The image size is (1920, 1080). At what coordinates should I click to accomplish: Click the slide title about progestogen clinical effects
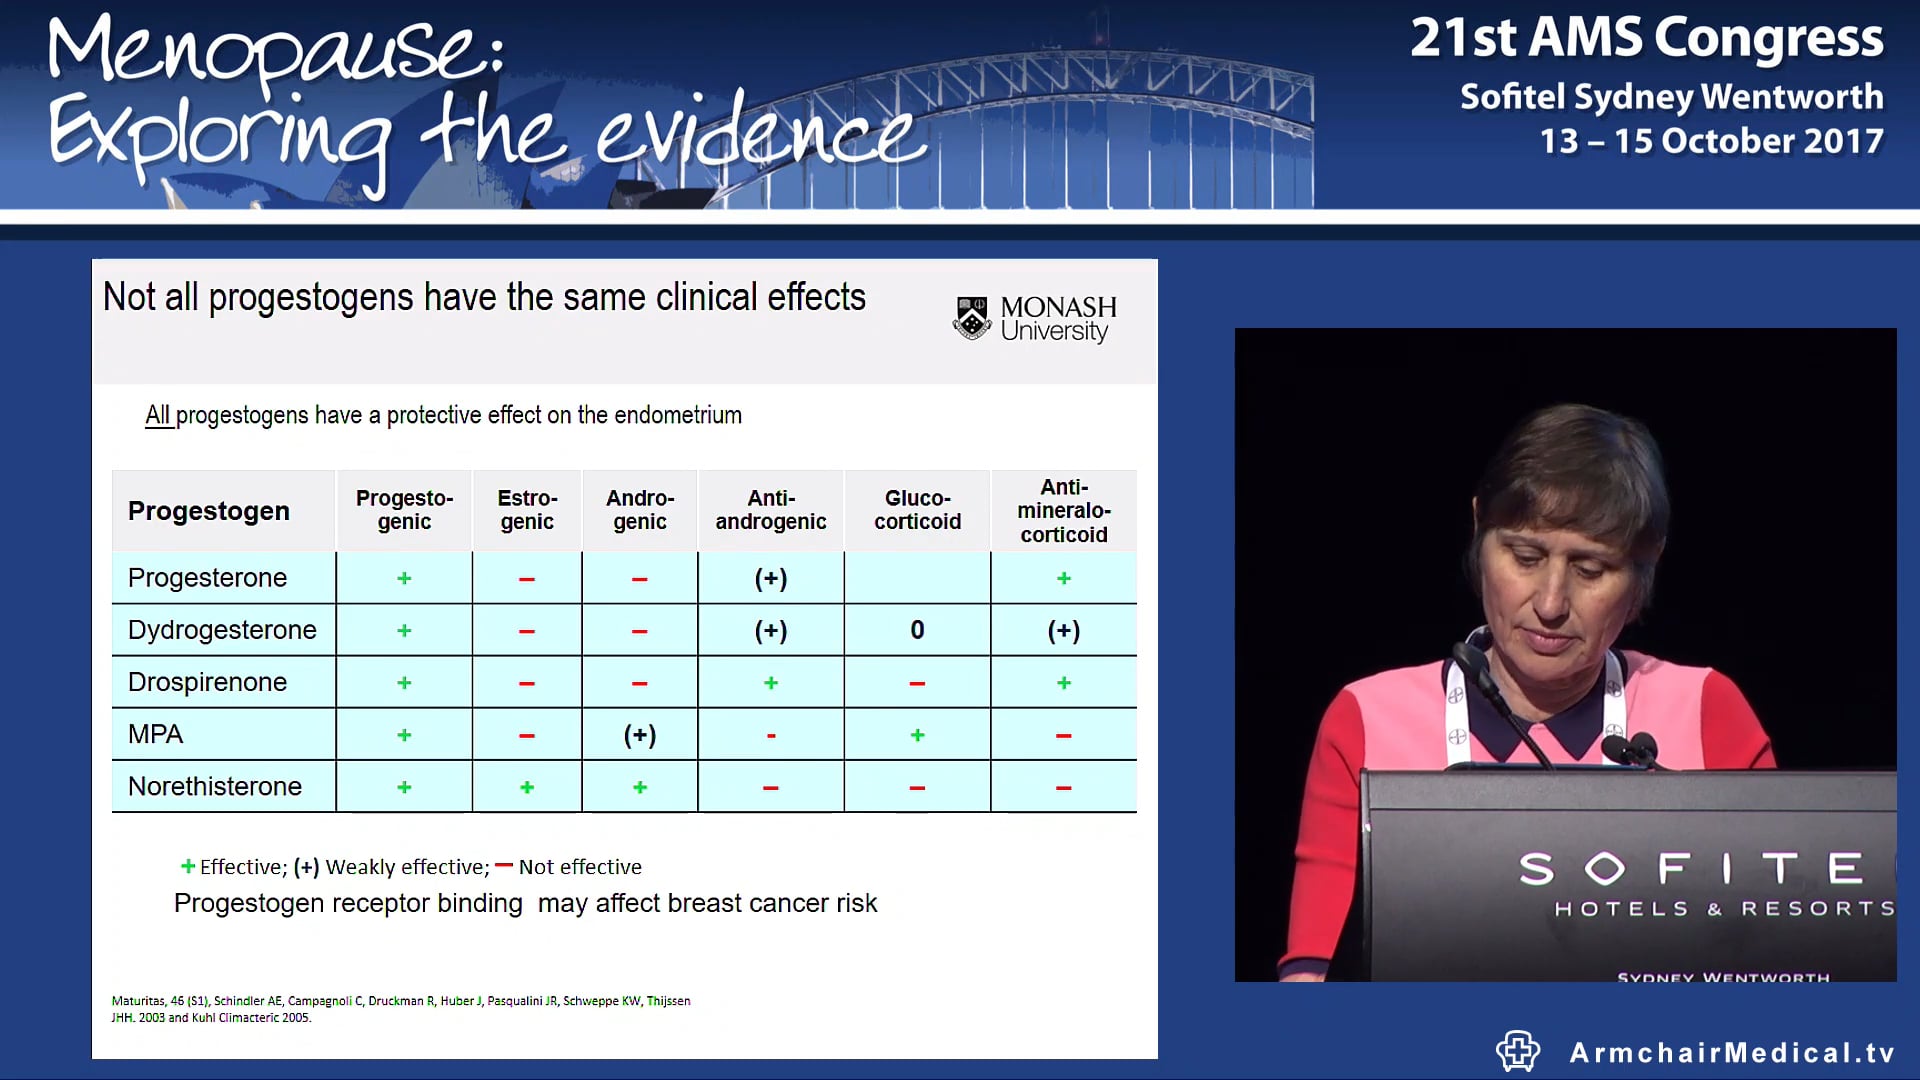484,296
